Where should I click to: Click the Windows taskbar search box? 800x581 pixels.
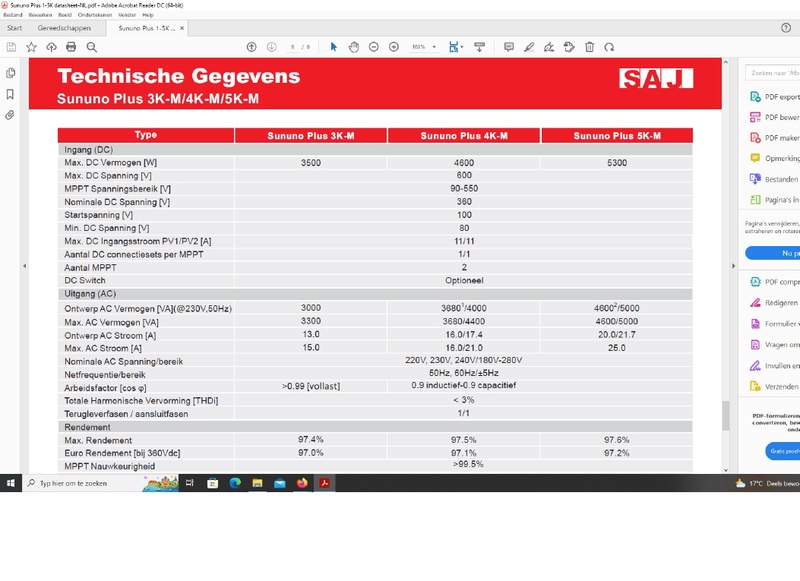[x=101, y=483]
